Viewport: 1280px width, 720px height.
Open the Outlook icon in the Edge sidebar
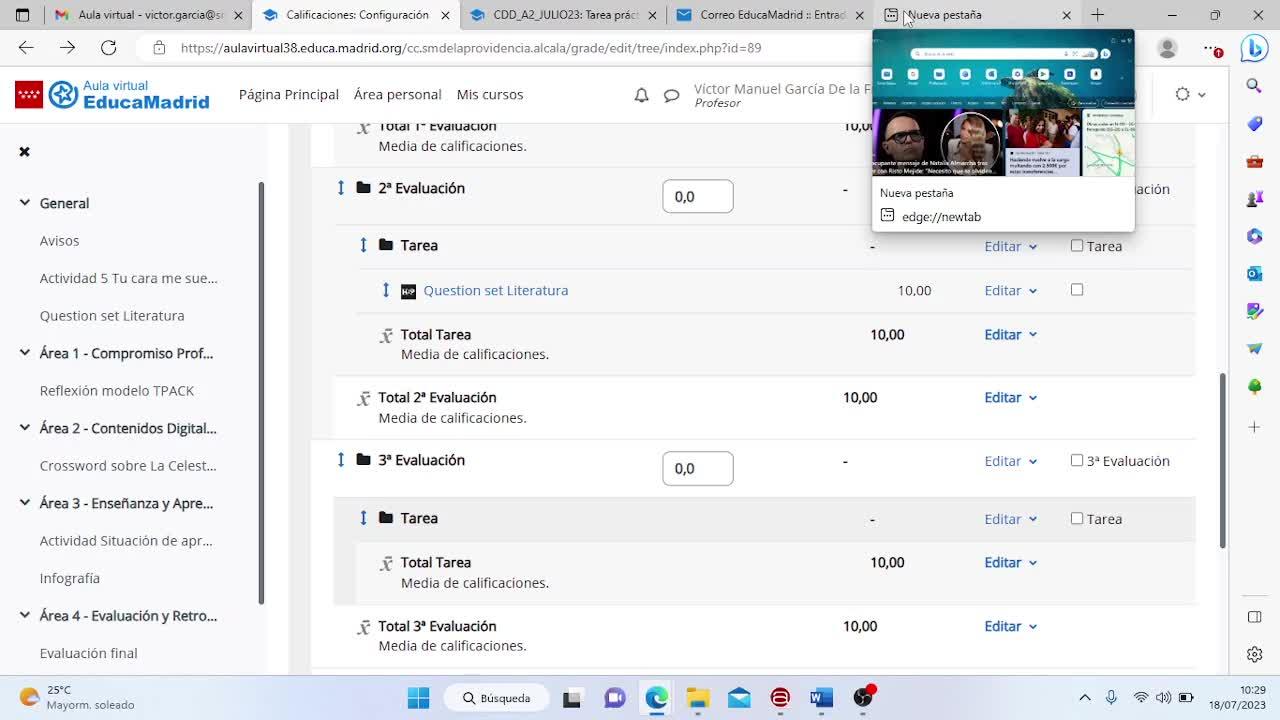click(1255, 273)
